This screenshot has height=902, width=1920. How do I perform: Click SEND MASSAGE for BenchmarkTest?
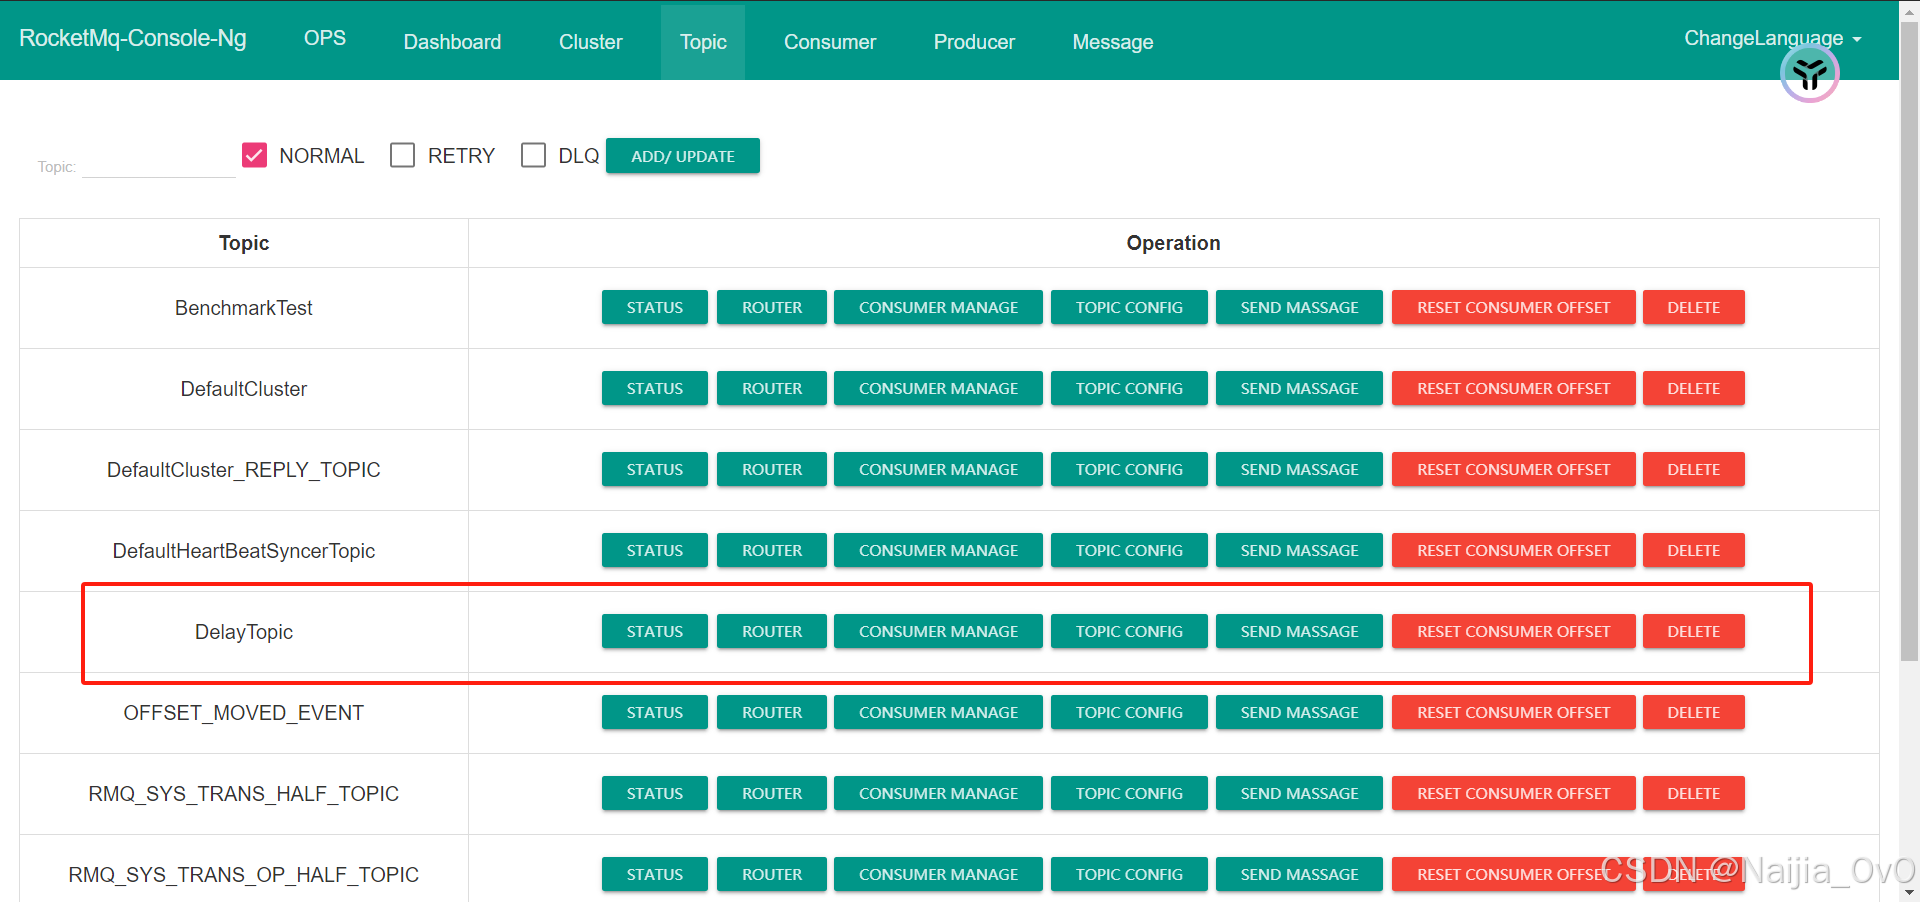(x=1299, y=307)
